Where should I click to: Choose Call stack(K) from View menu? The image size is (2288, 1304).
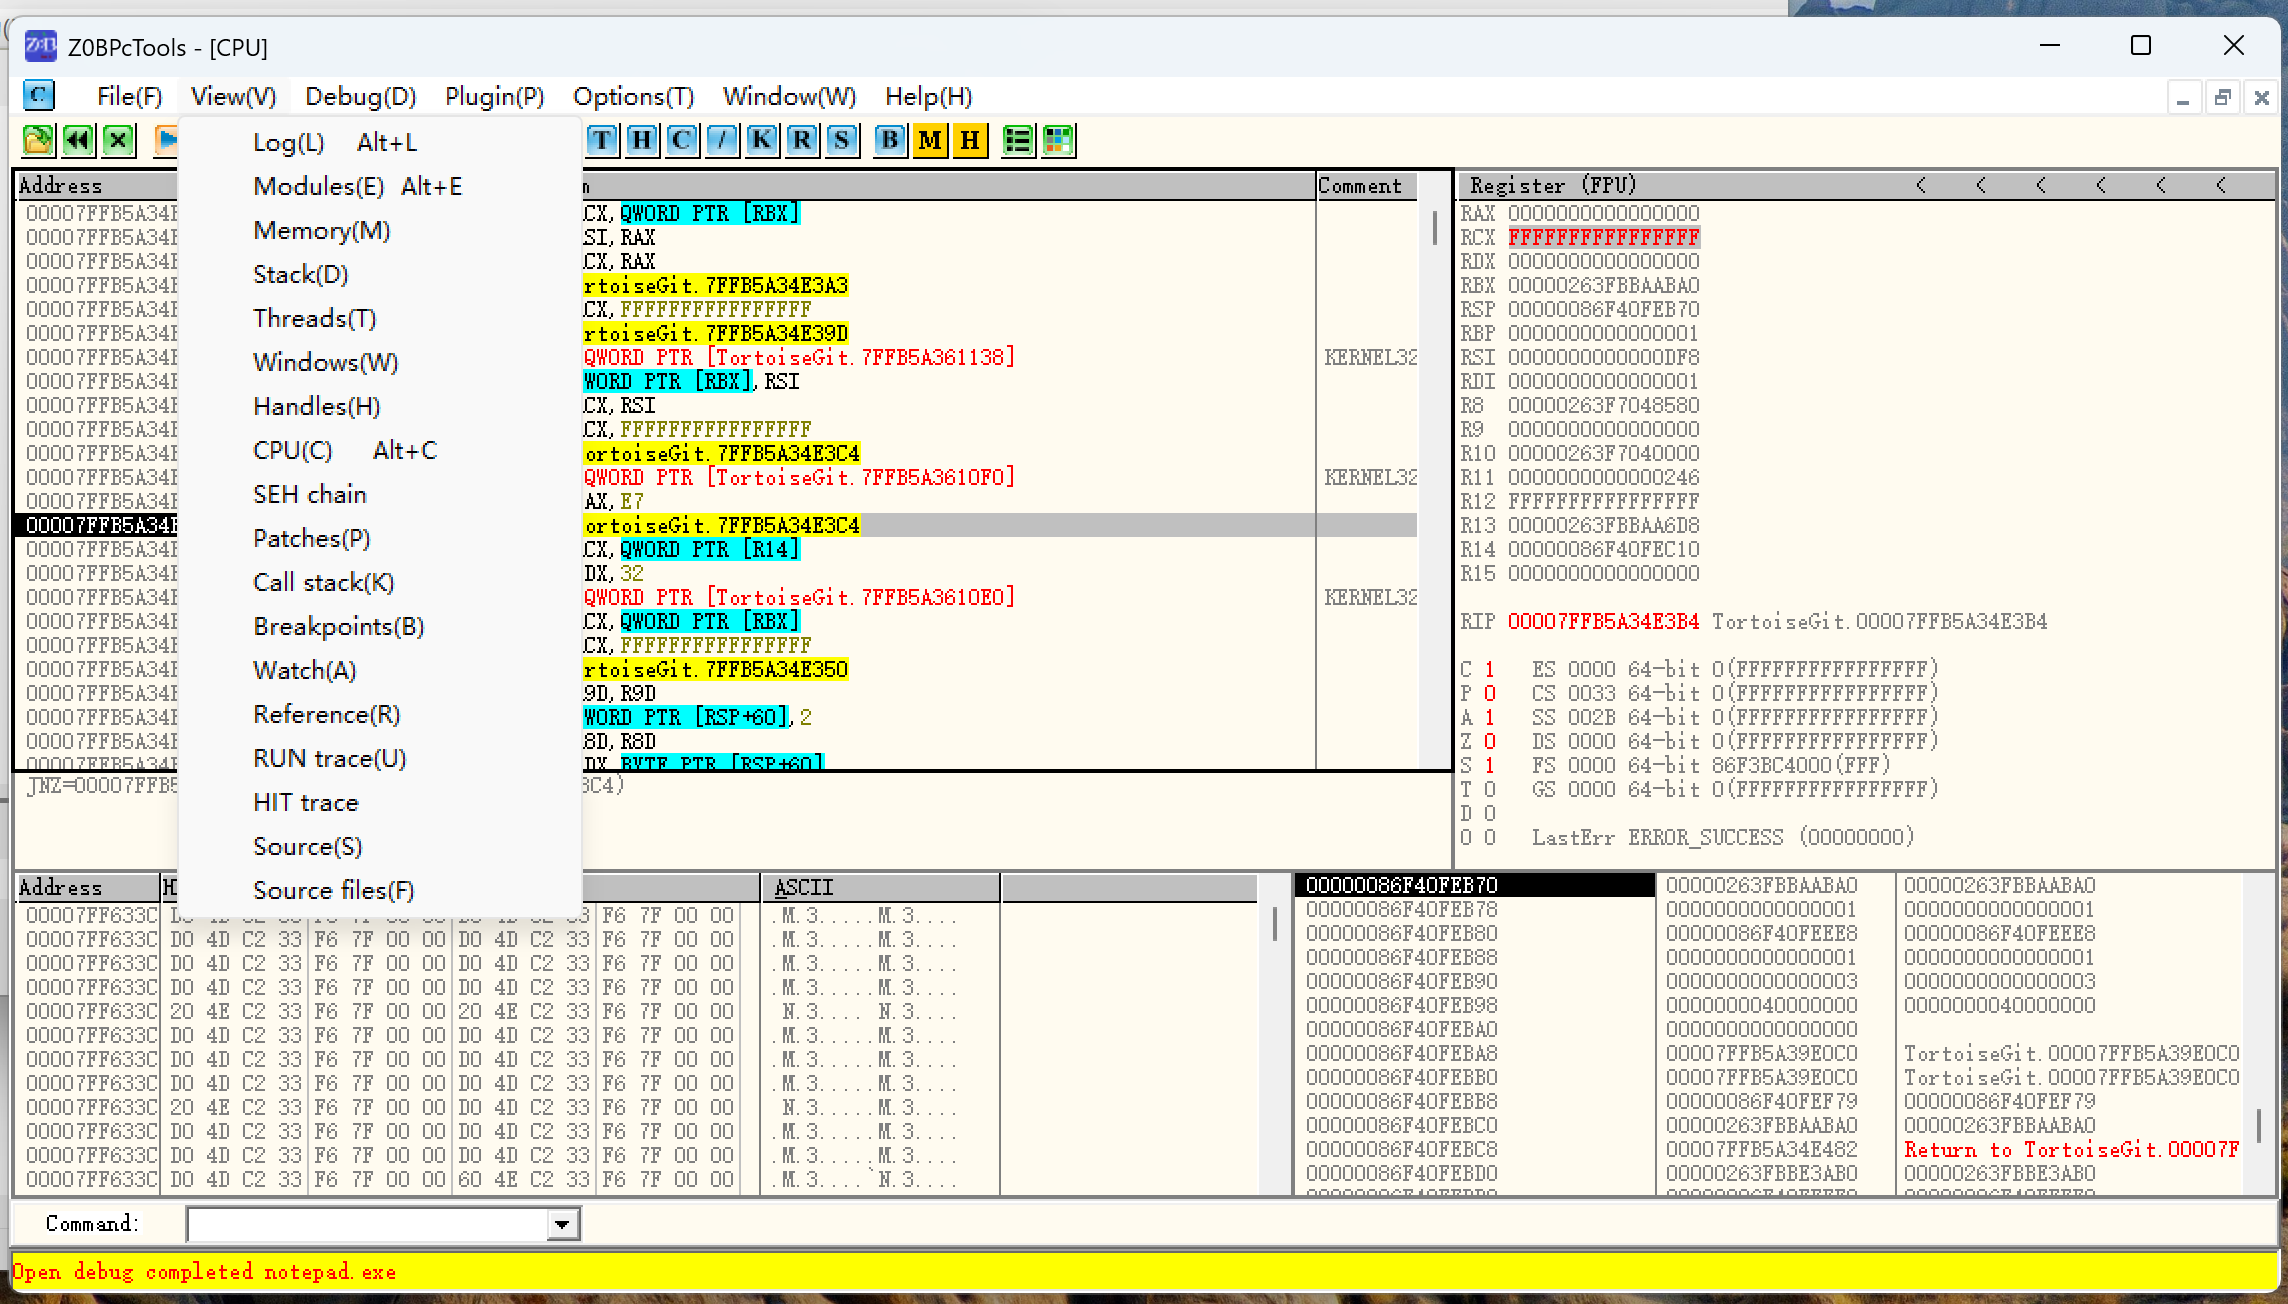click(380, 582)
